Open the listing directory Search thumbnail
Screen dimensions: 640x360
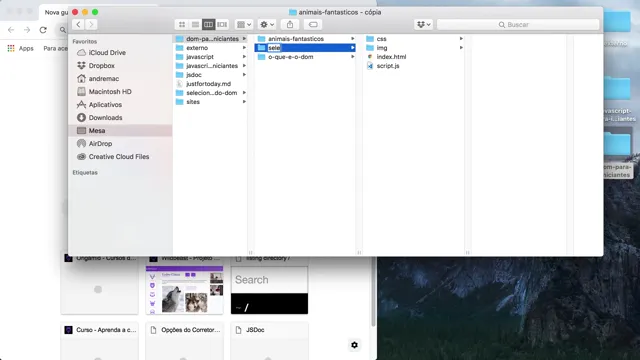click(x=269, y=290)
